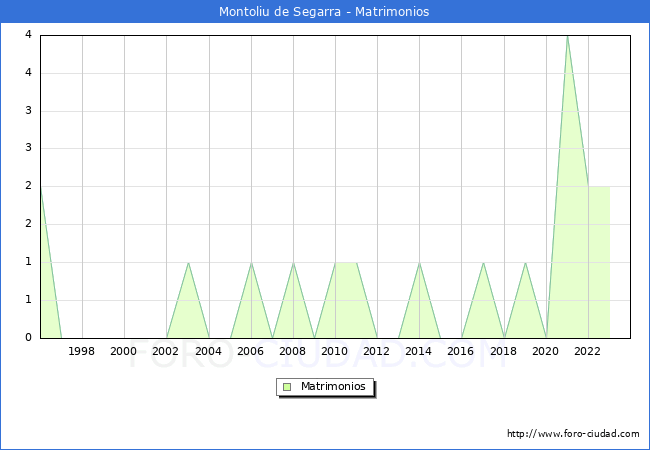
Task: Click the chart title Montoliu de Segarra - Matrimonios
Action: (324, 12)
